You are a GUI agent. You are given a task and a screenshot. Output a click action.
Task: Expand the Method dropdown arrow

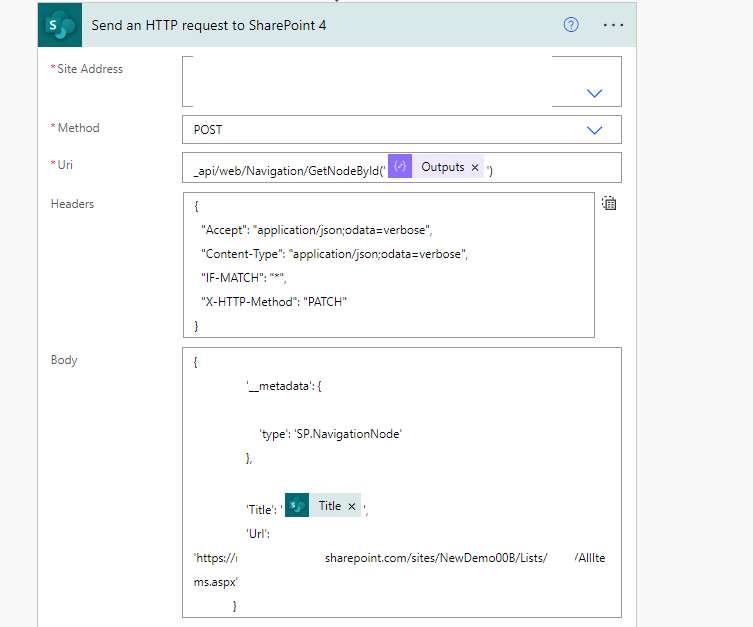coord(595,130)
